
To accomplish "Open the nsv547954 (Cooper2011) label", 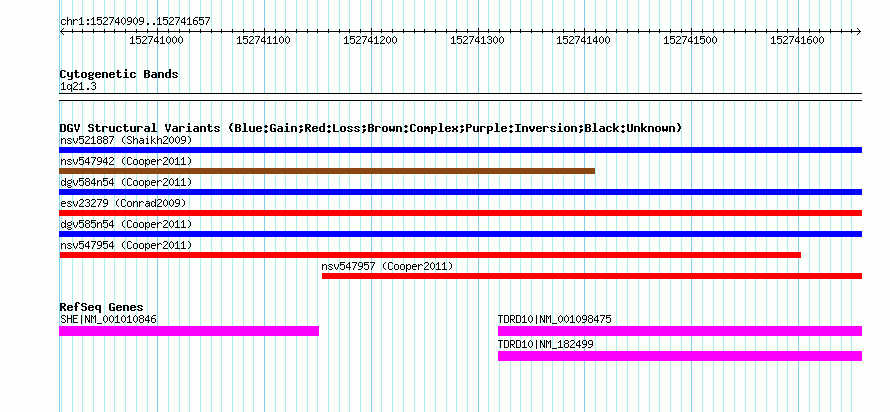I will pyautogui.click(x=126, y=245).
